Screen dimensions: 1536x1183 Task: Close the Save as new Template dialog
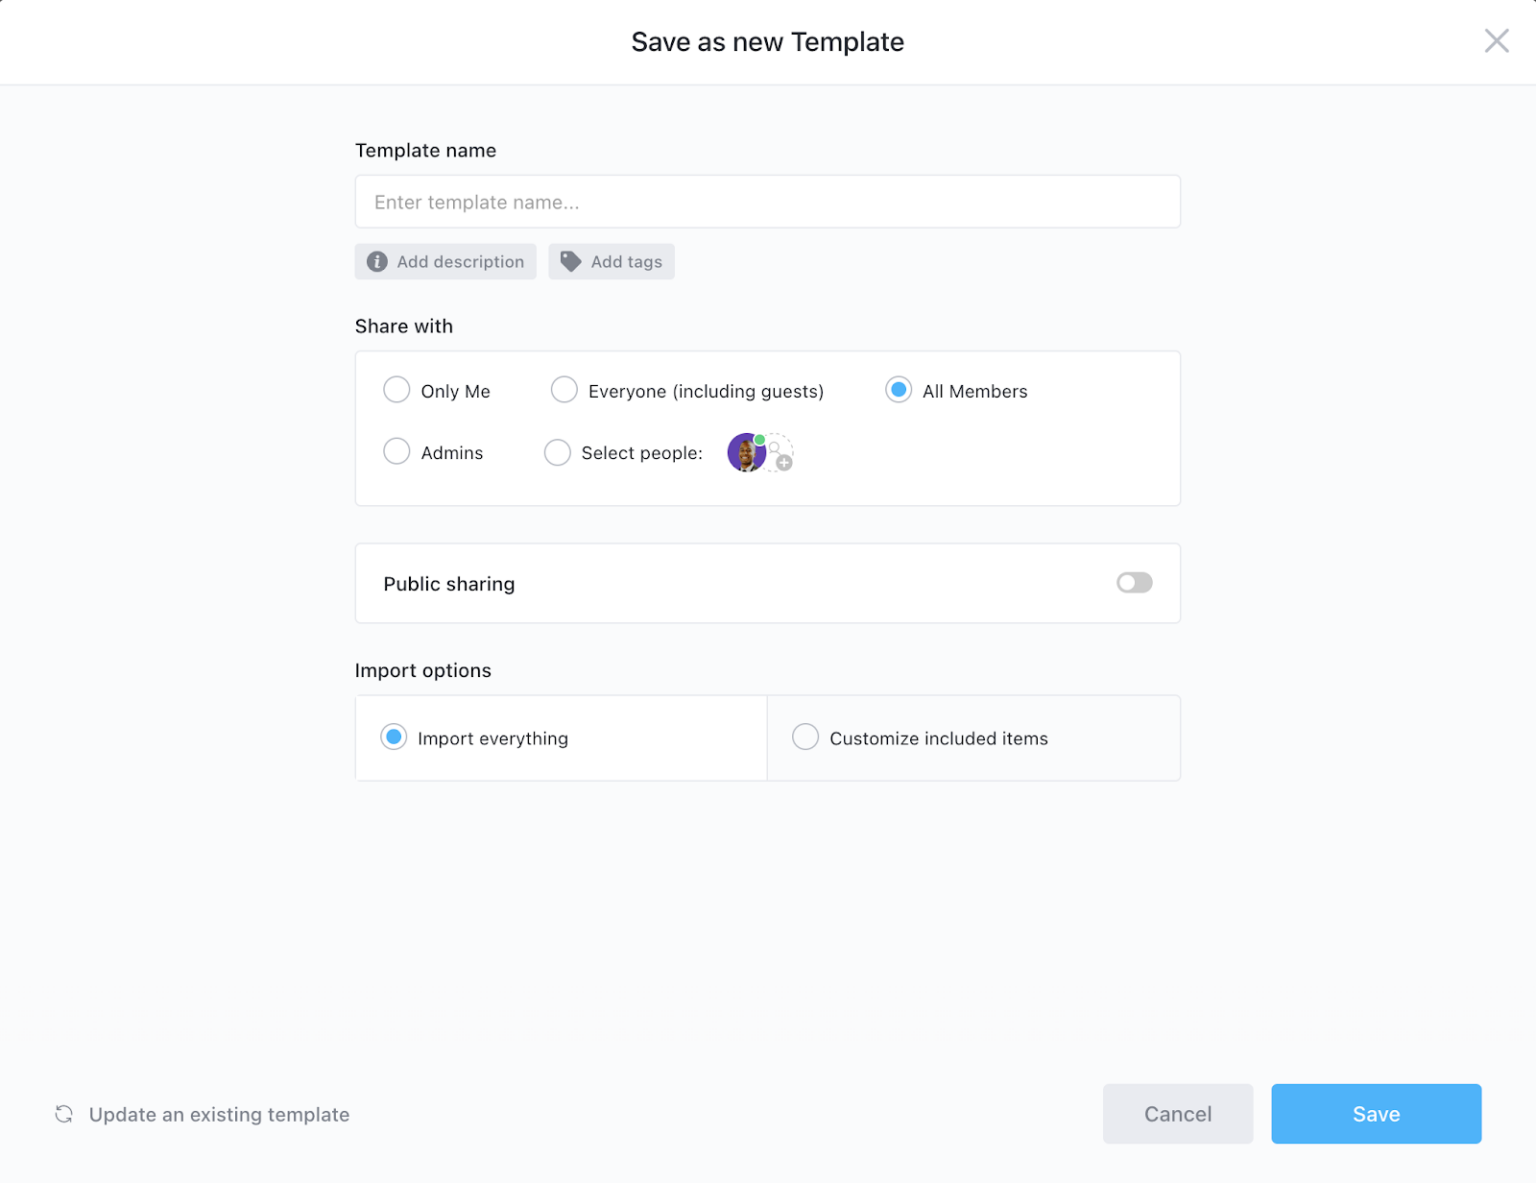point(1496,41)
